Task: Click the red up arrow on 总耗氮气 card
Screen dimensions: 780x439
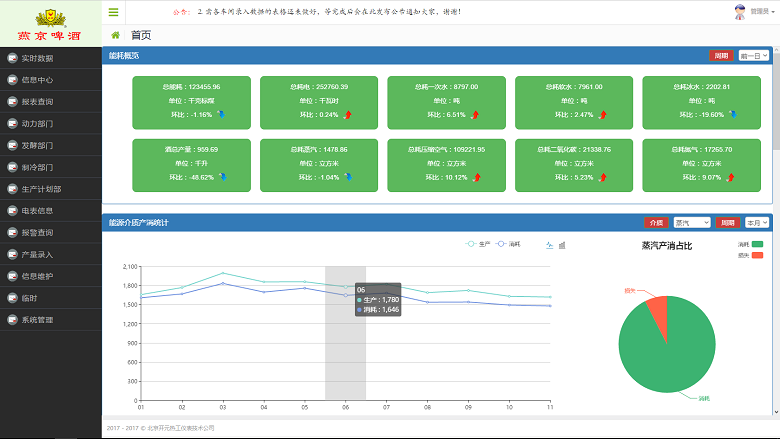Action: 730,177
